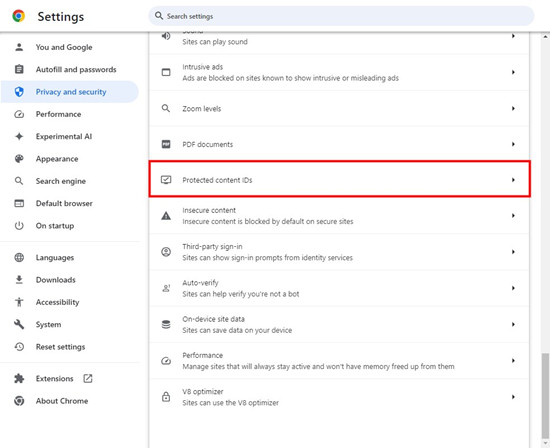Open Search engine settings
This screenshot has width=550, height=448.
click(x=69, y=181)
